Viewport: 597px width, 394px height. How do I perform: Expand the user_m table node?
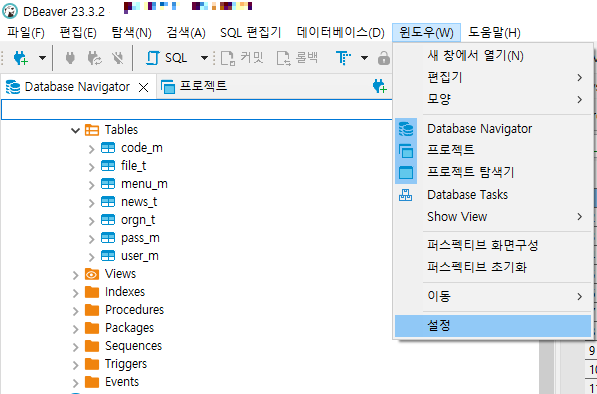click(91, 257)
